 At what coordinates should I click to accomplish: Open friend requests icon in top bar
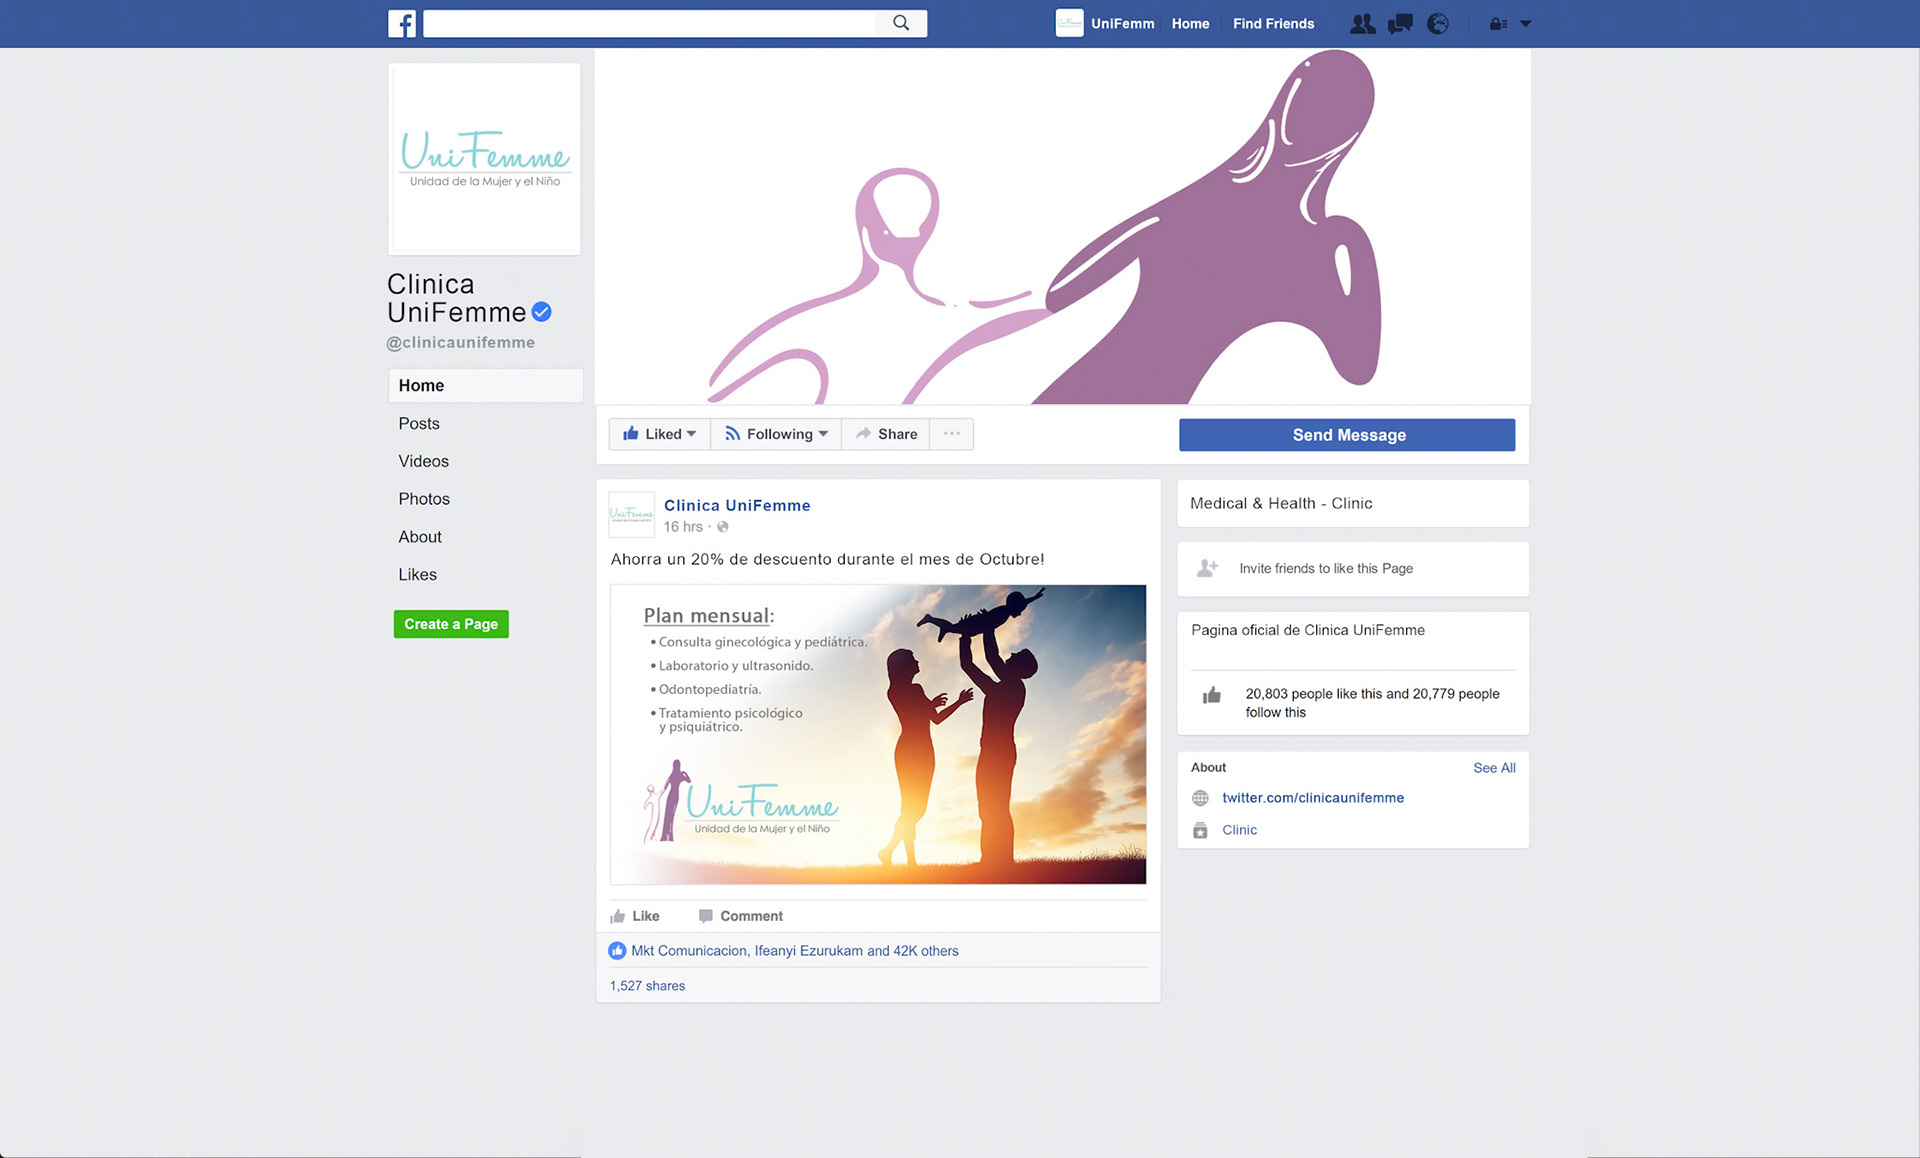tap(1362, 24)
